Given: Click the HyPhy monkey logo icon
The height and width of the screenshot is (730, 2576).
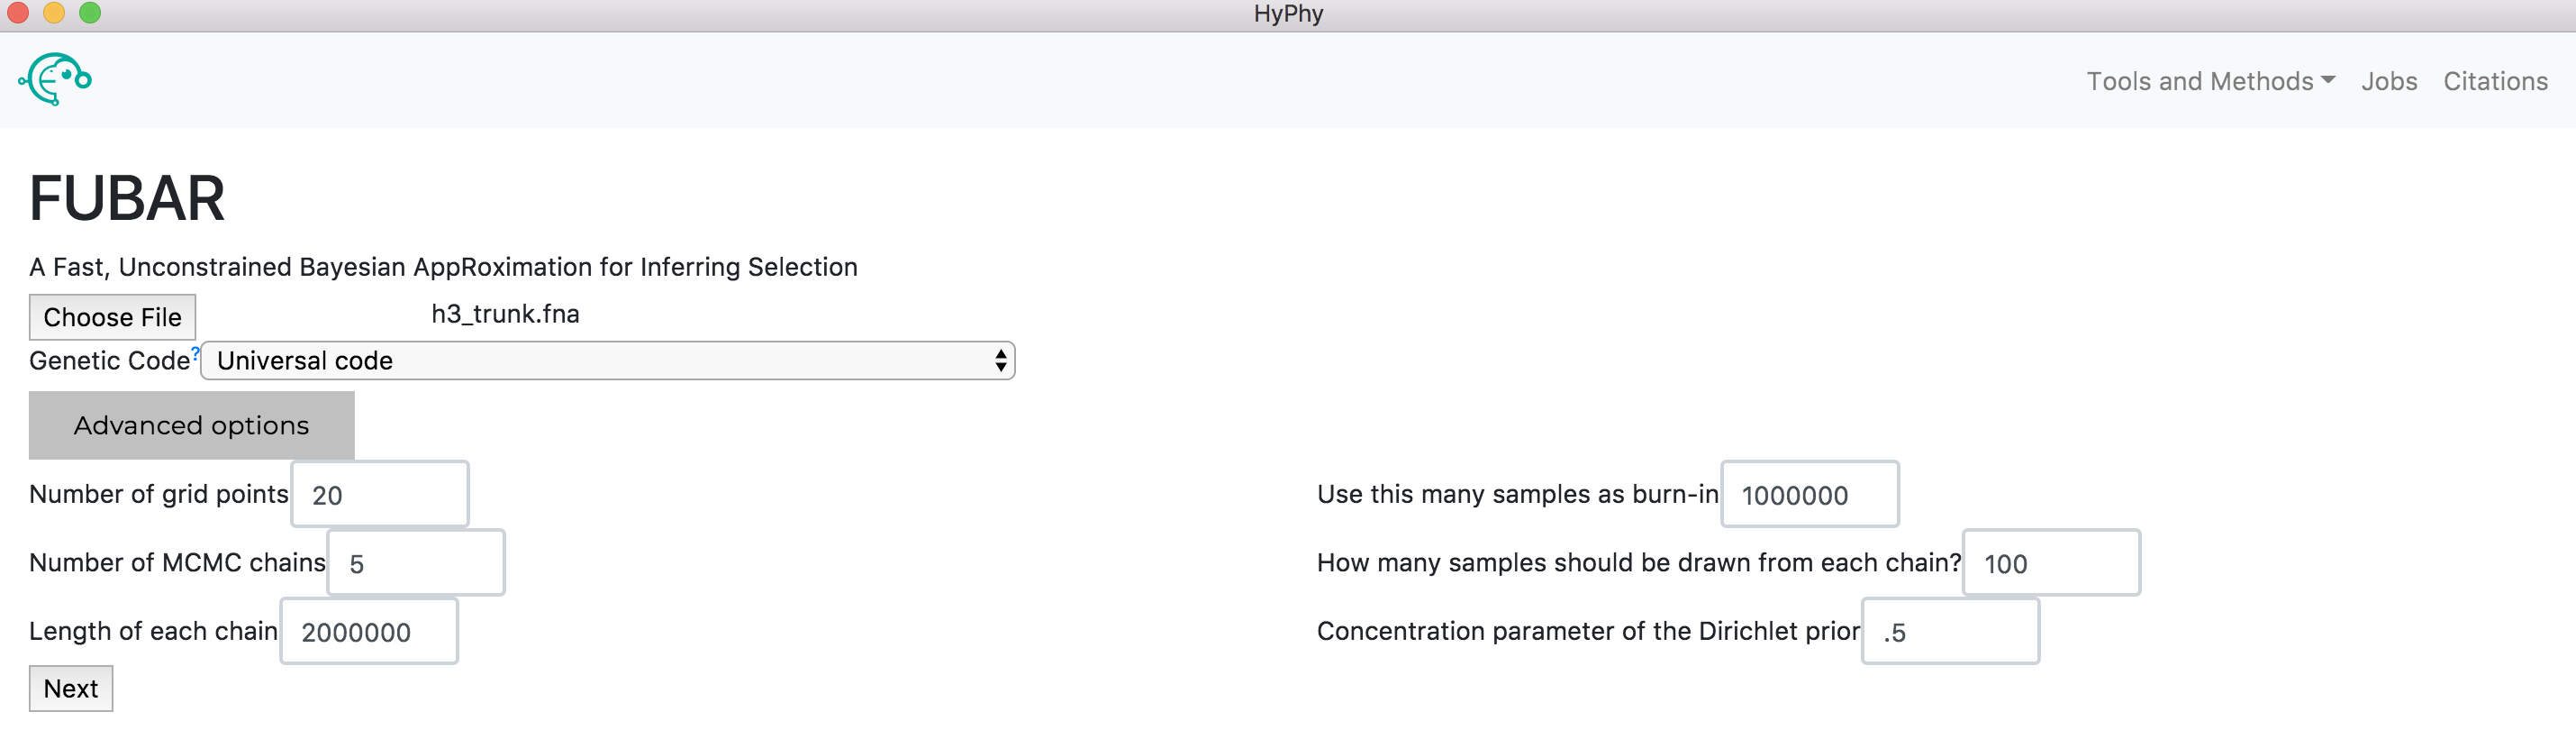Looking at the screenshot, I should point(55,79).
